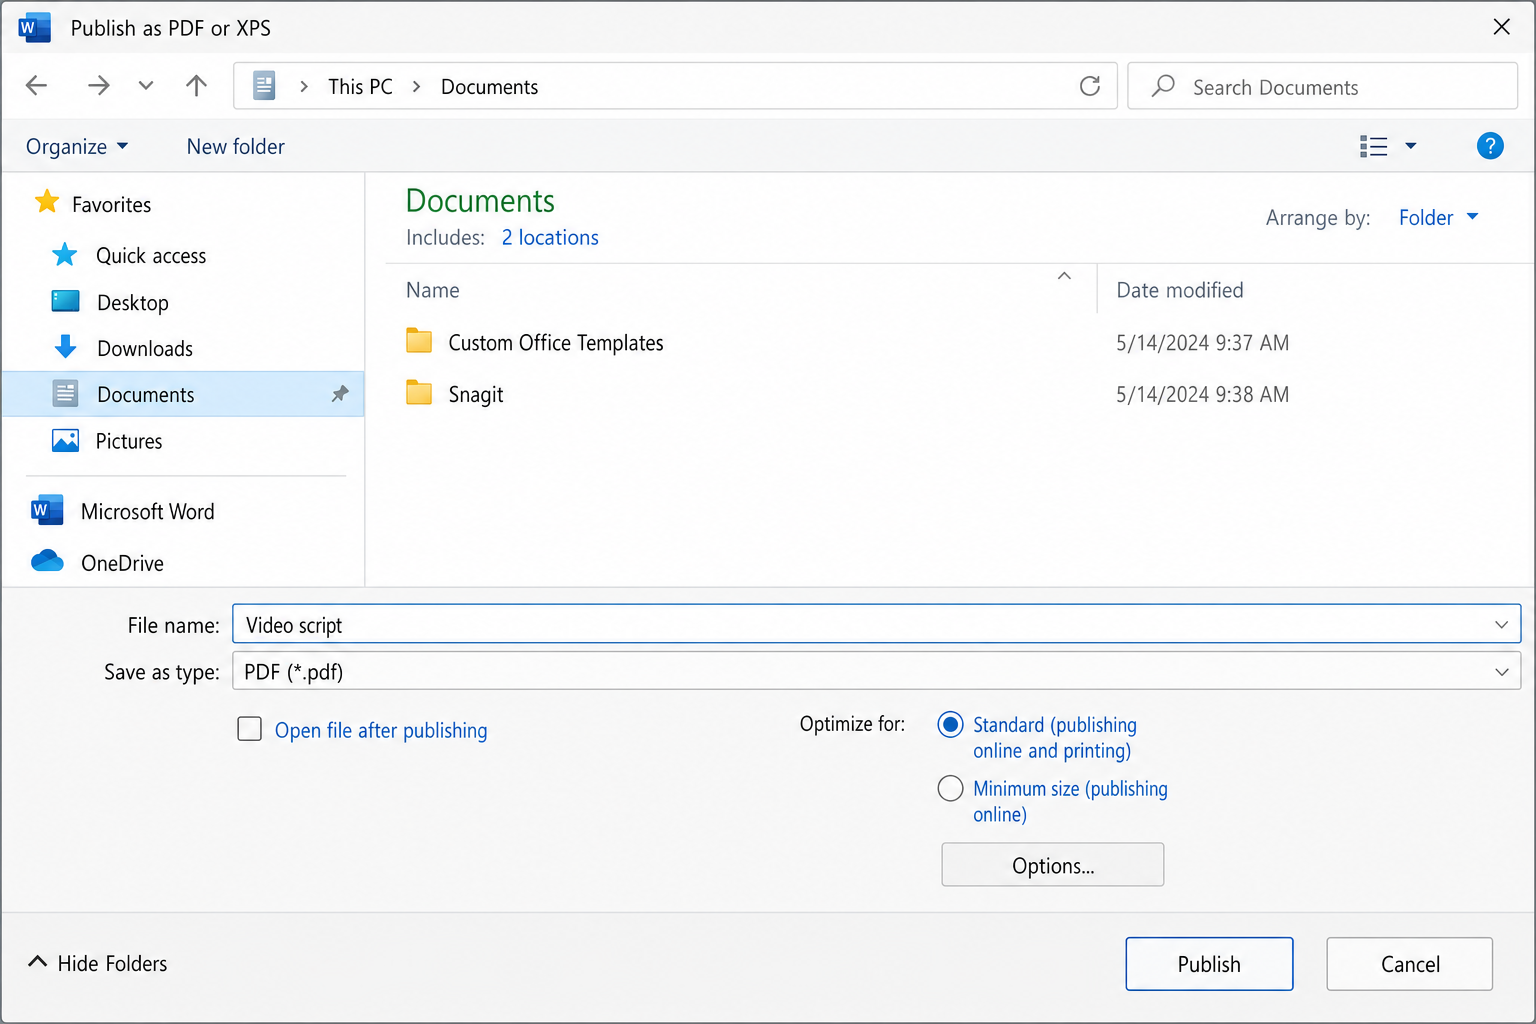This screenshot has width=1536, height=1024.
Task: Select Desktop in navigation pane
Action: [x=133, y=303]
